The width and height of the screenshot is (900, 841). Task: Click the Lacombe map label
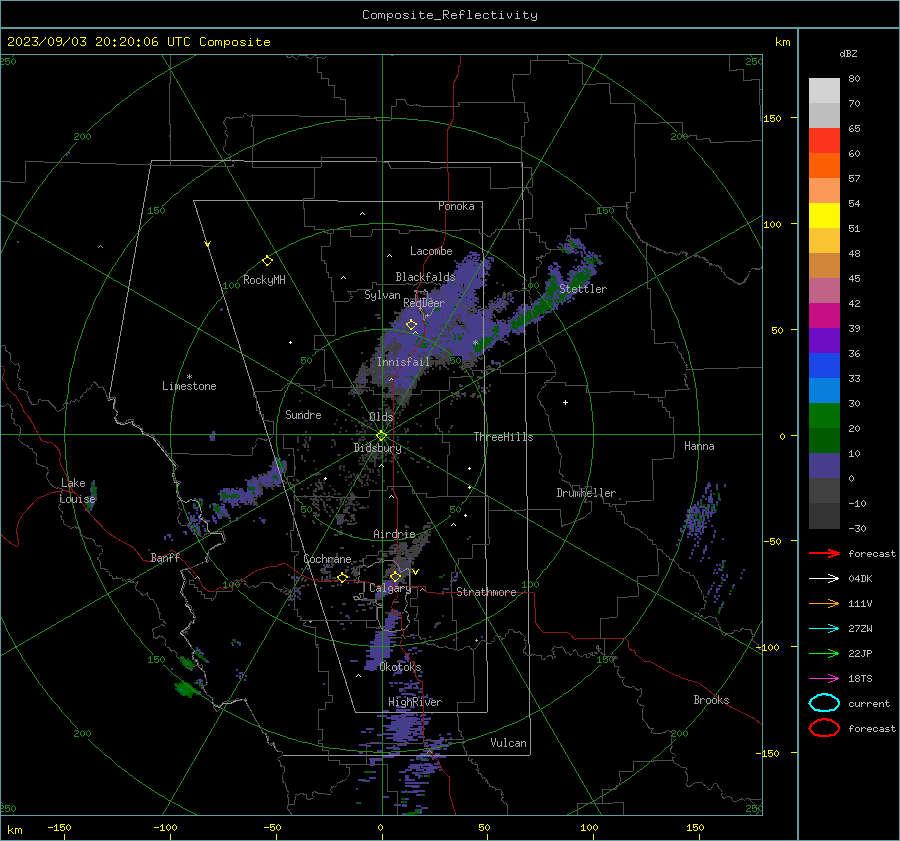tap(431, 251)
